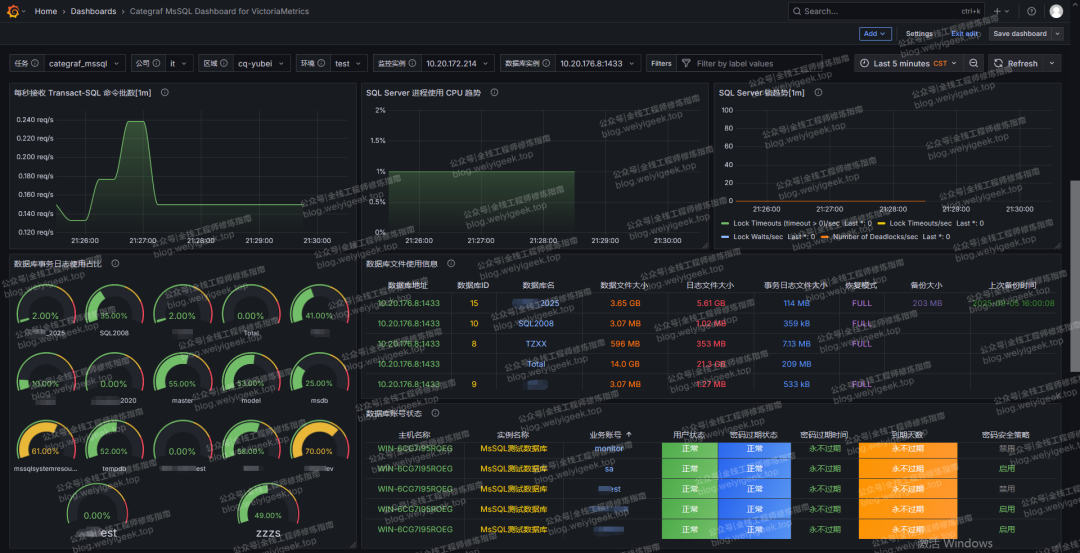Open the Add dropdown button

(875, 34)
